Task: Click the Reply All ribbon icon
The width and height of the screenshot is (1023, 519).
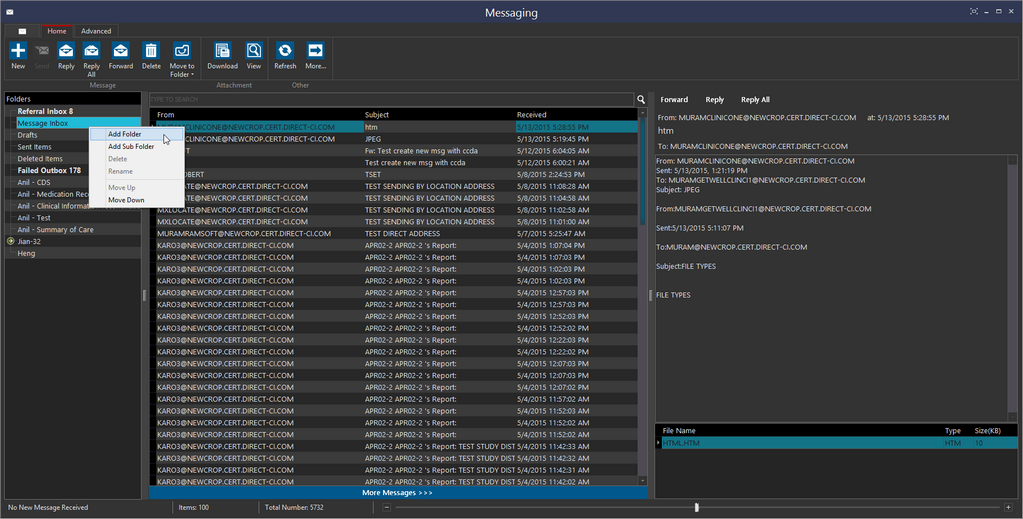Action: [91, 51]
